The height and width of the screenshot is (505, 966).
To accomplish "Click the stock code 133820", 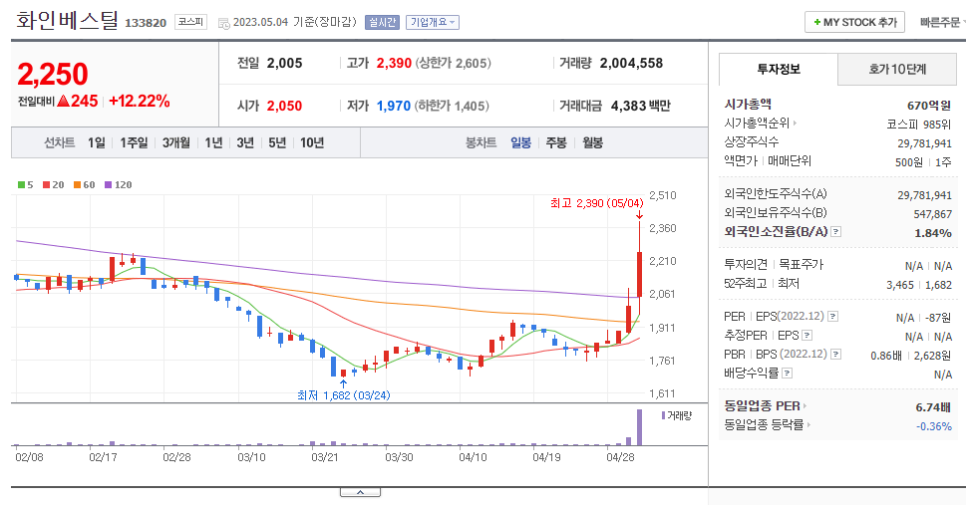I will (x=145, y=23).
